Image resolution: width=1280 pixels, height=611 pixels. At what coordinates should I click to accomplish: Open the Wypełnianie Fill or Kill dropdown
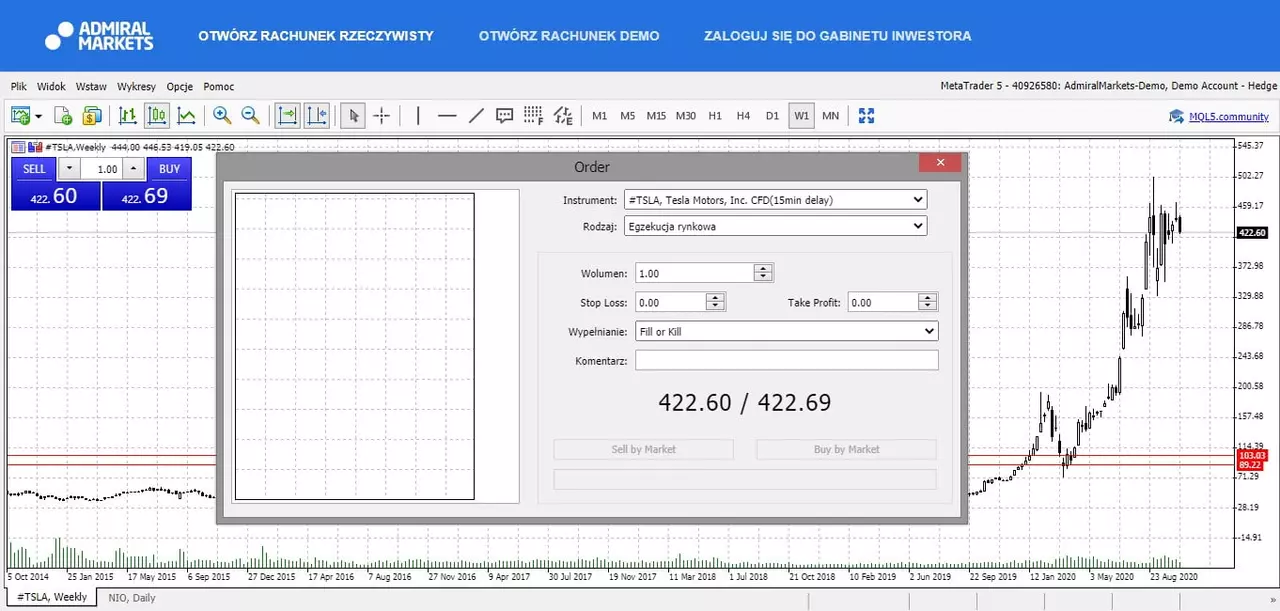[x=786, y=331]
